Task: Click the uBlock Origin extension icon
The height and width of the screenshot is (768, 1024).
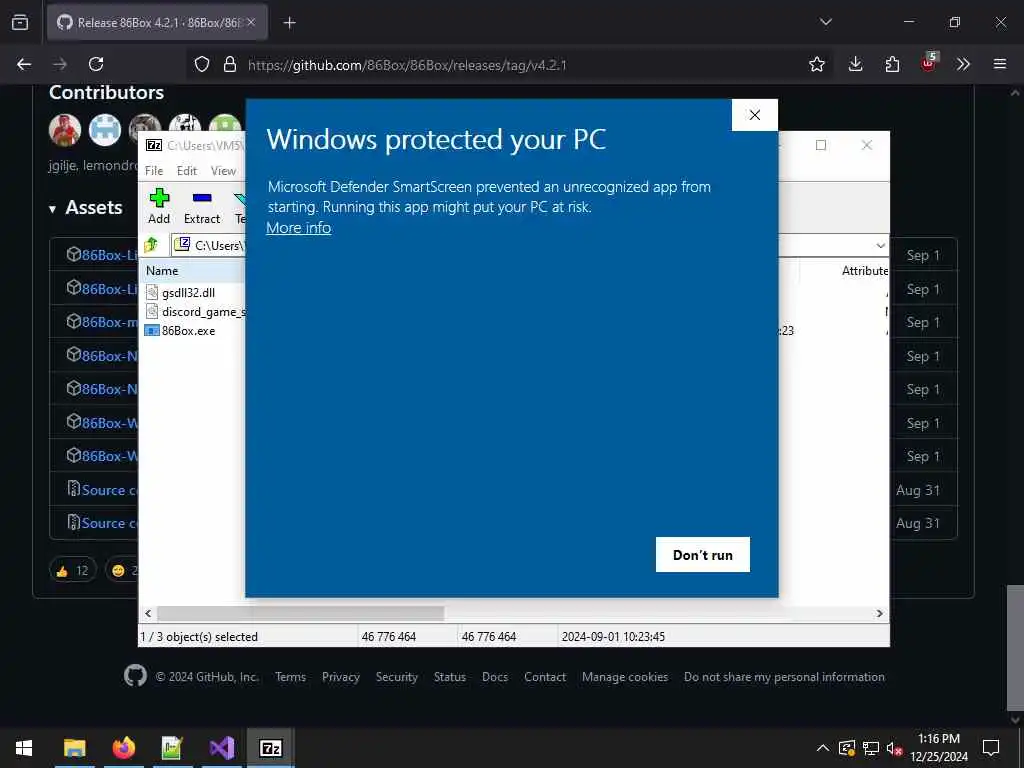Action: point(929,63)
